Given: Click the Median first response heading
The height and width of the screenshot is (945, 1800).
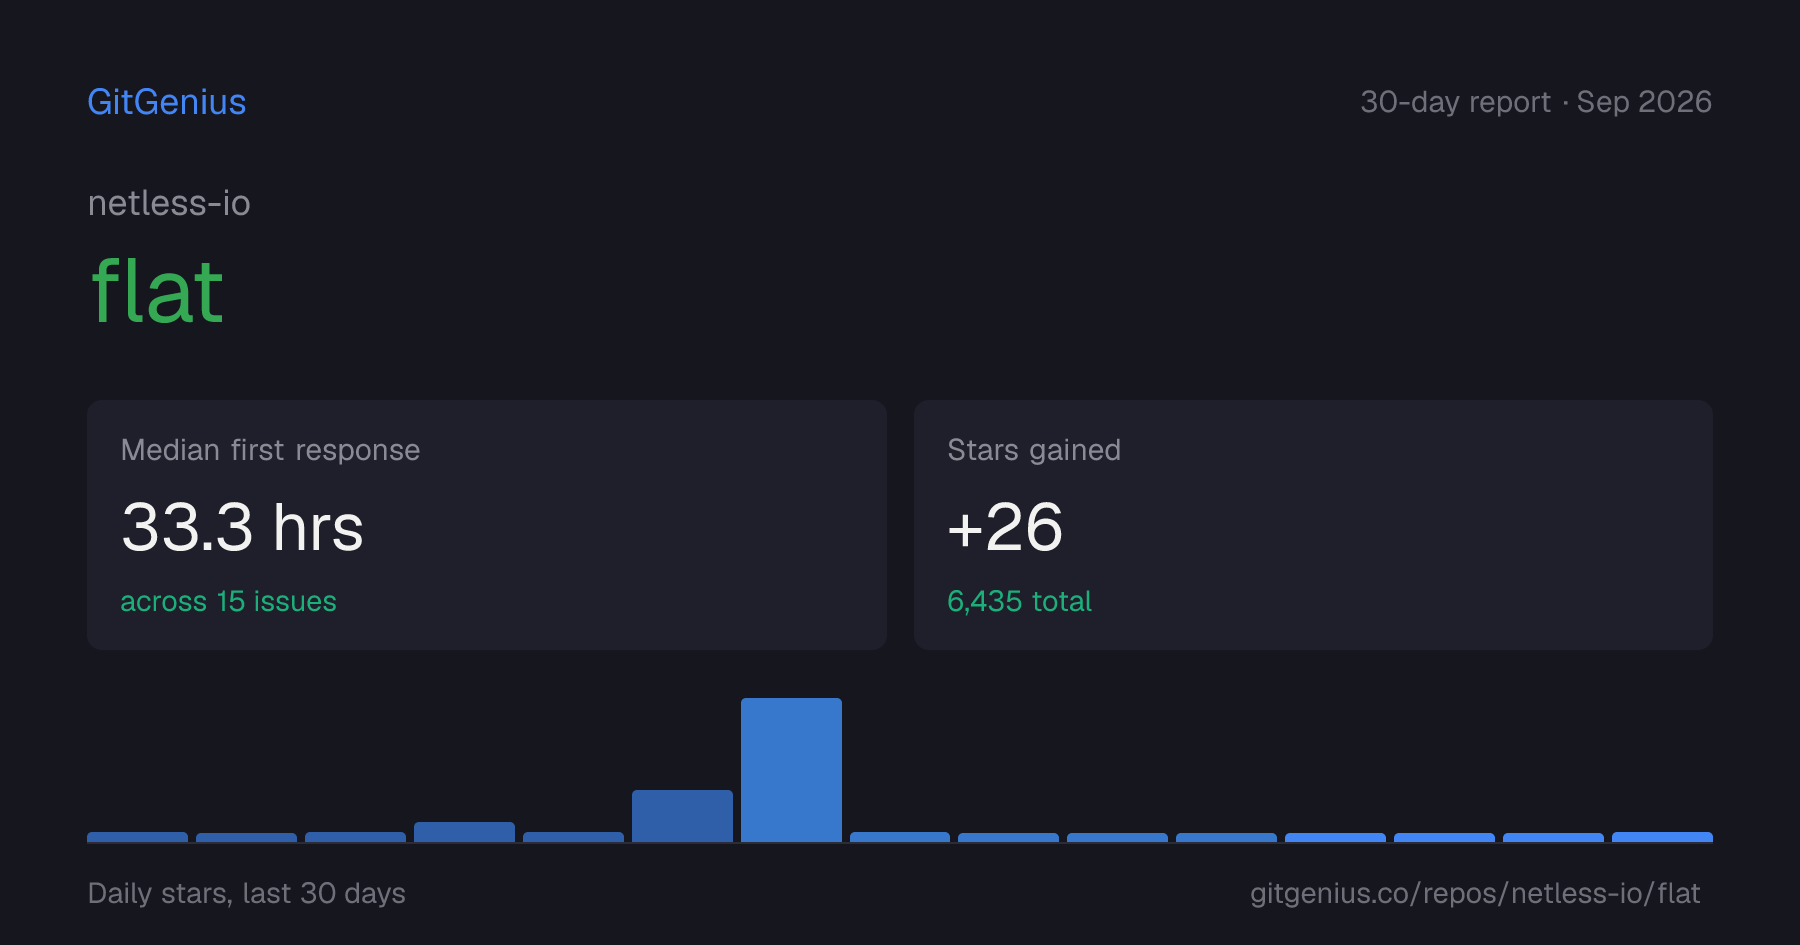Looking at the screenshot, I should (x=270, y=450).
